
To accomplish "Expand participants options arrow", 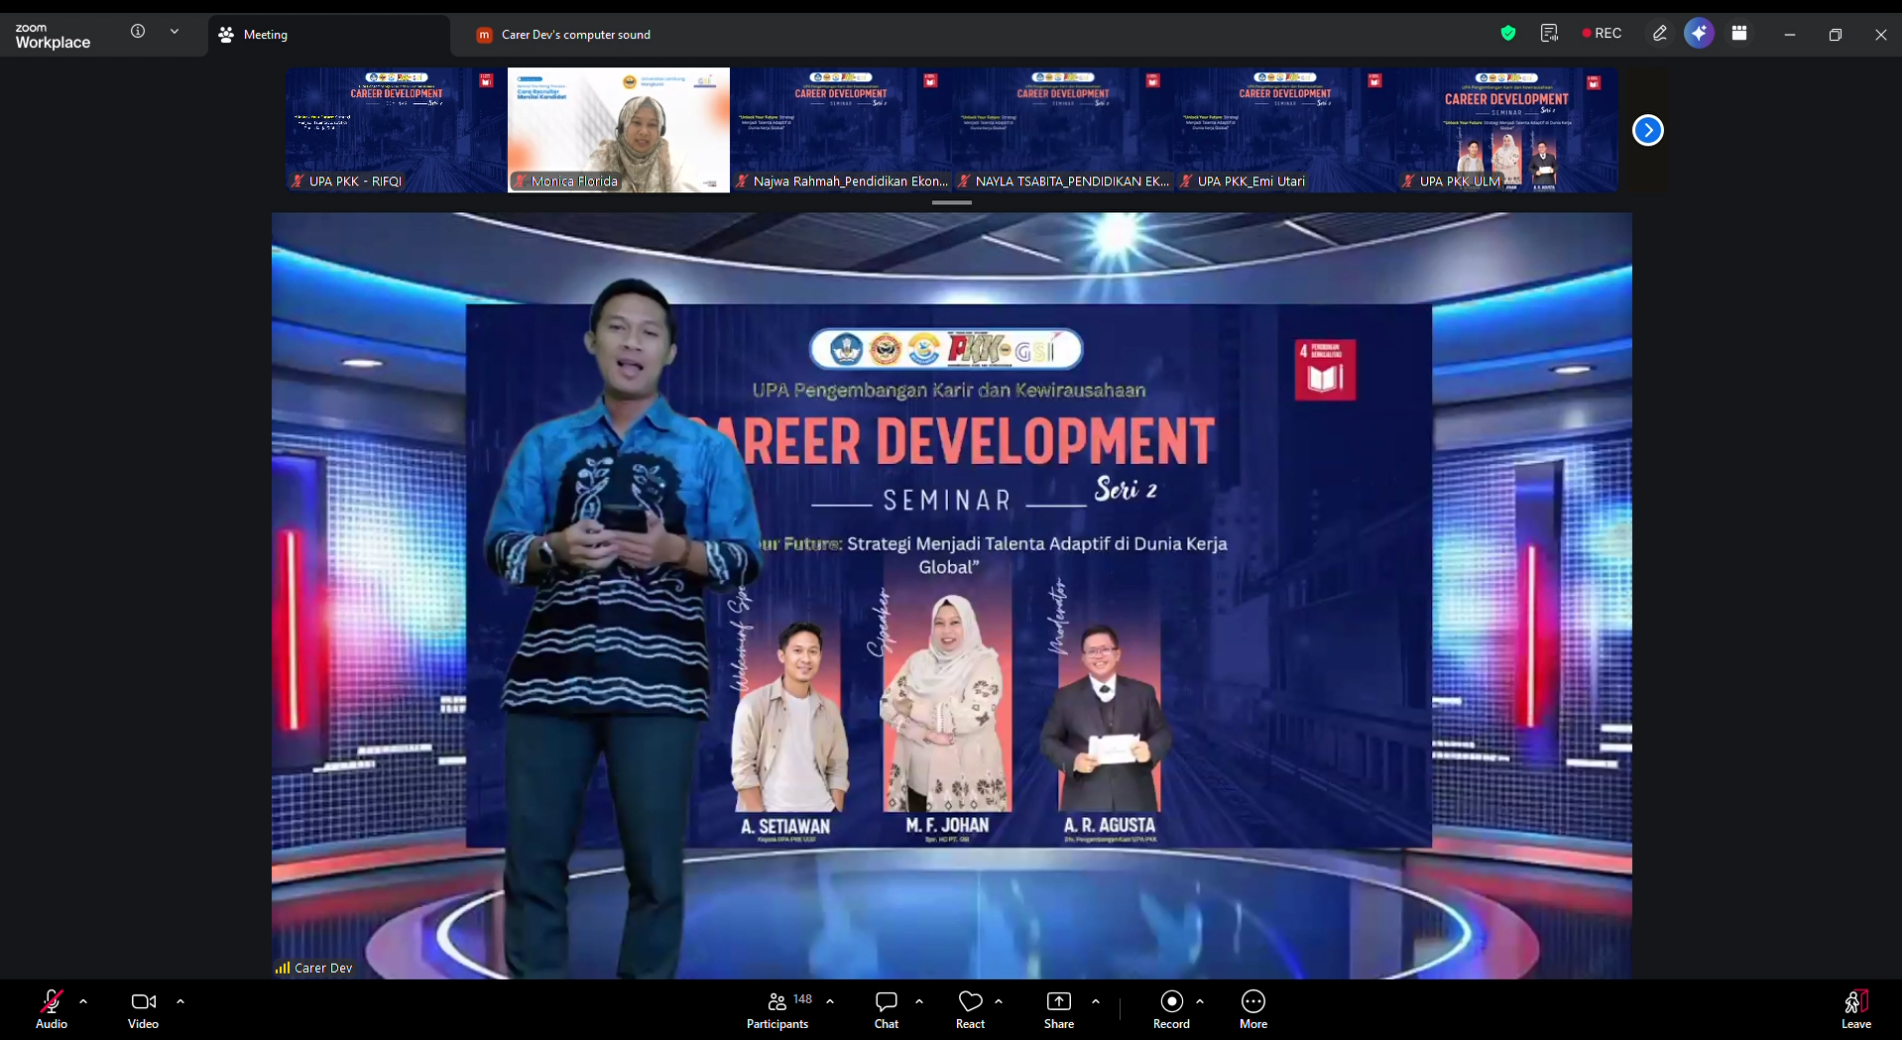I will point(830,1001).
